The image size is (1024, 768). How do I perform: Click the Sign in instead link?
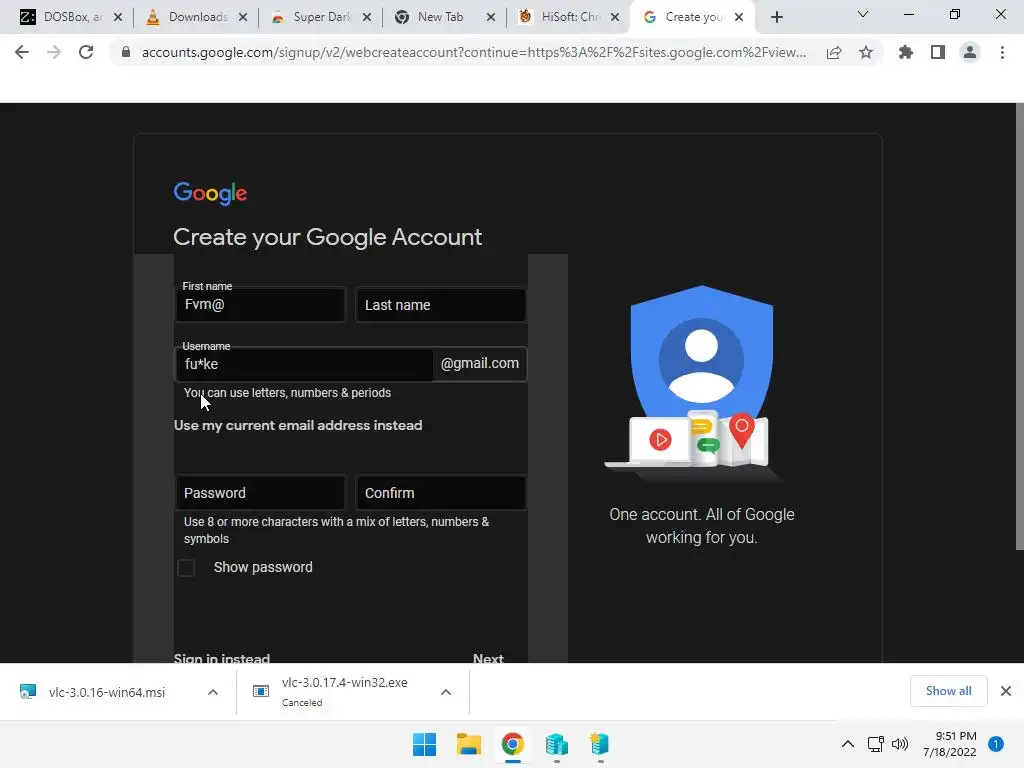(221, 658)
